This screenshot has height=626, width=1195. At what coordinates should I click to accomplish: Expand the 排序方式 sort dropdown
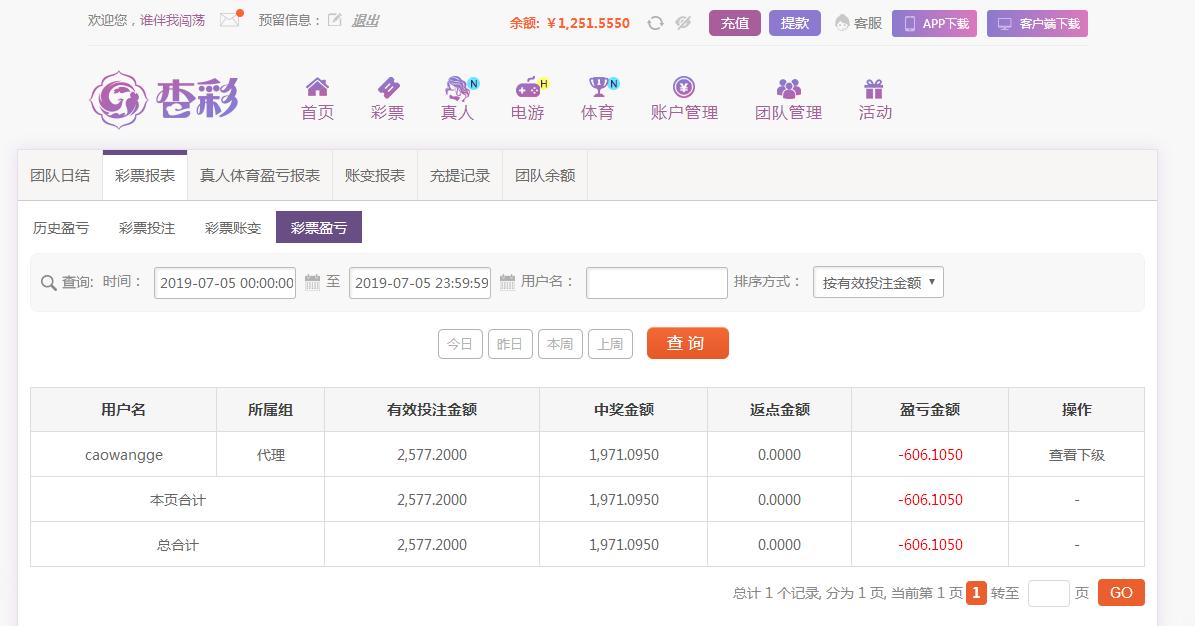pyautogui.click(x=878, y=283)
